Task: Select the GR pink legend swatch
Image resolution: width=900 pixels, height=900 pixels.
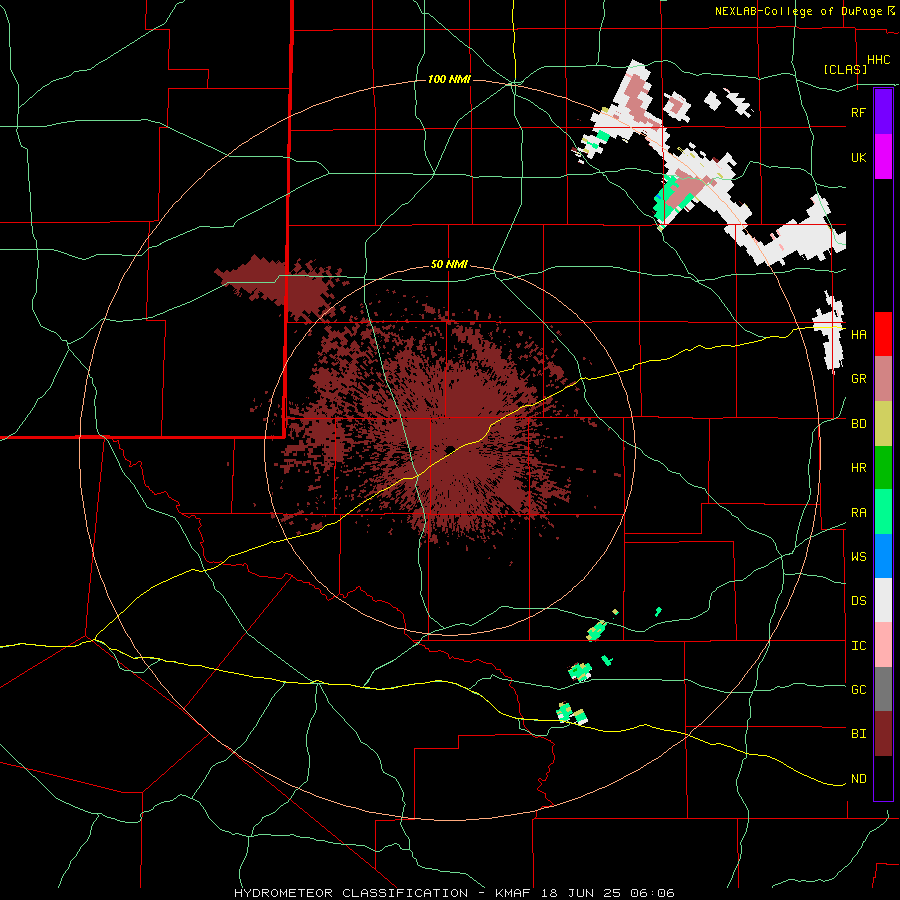Action: [883, 379]
